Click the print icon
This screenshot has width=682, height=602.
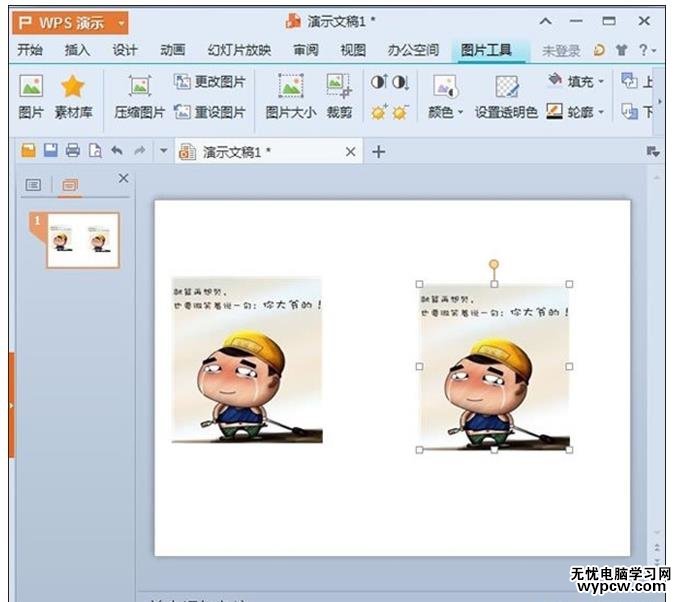[73, 150]
